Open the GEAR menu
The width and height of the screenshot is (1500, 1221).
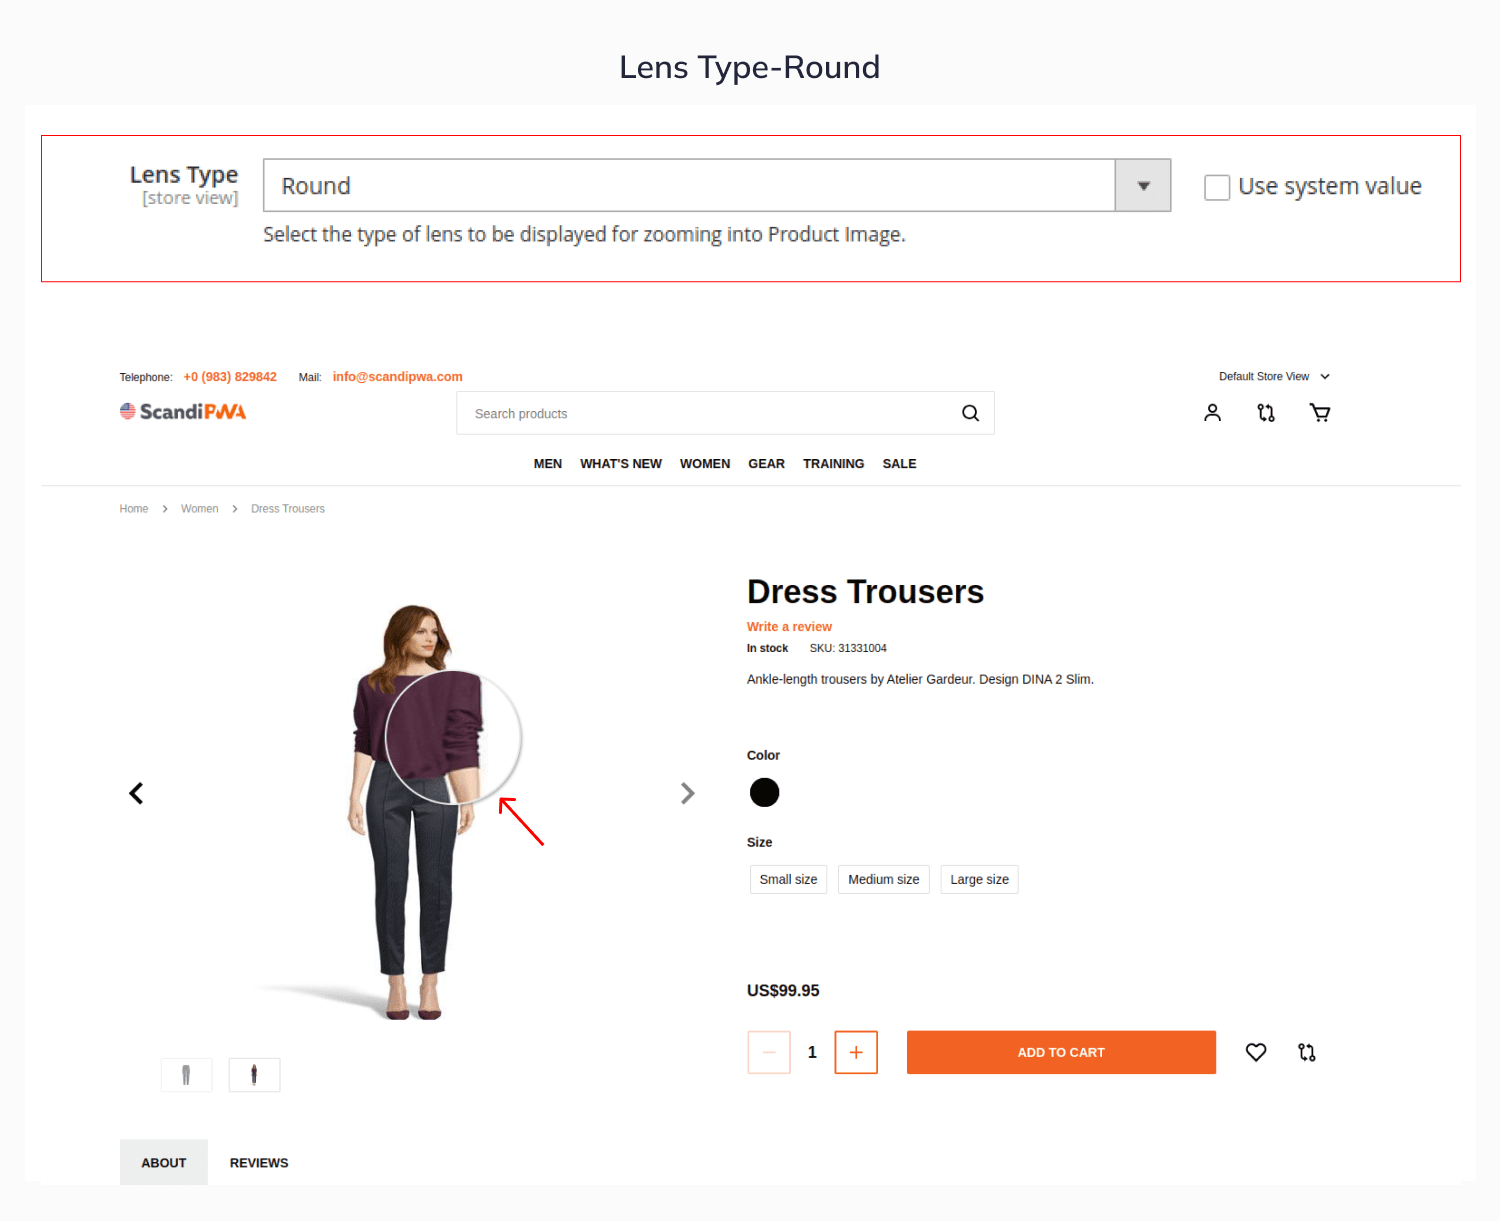766,464
